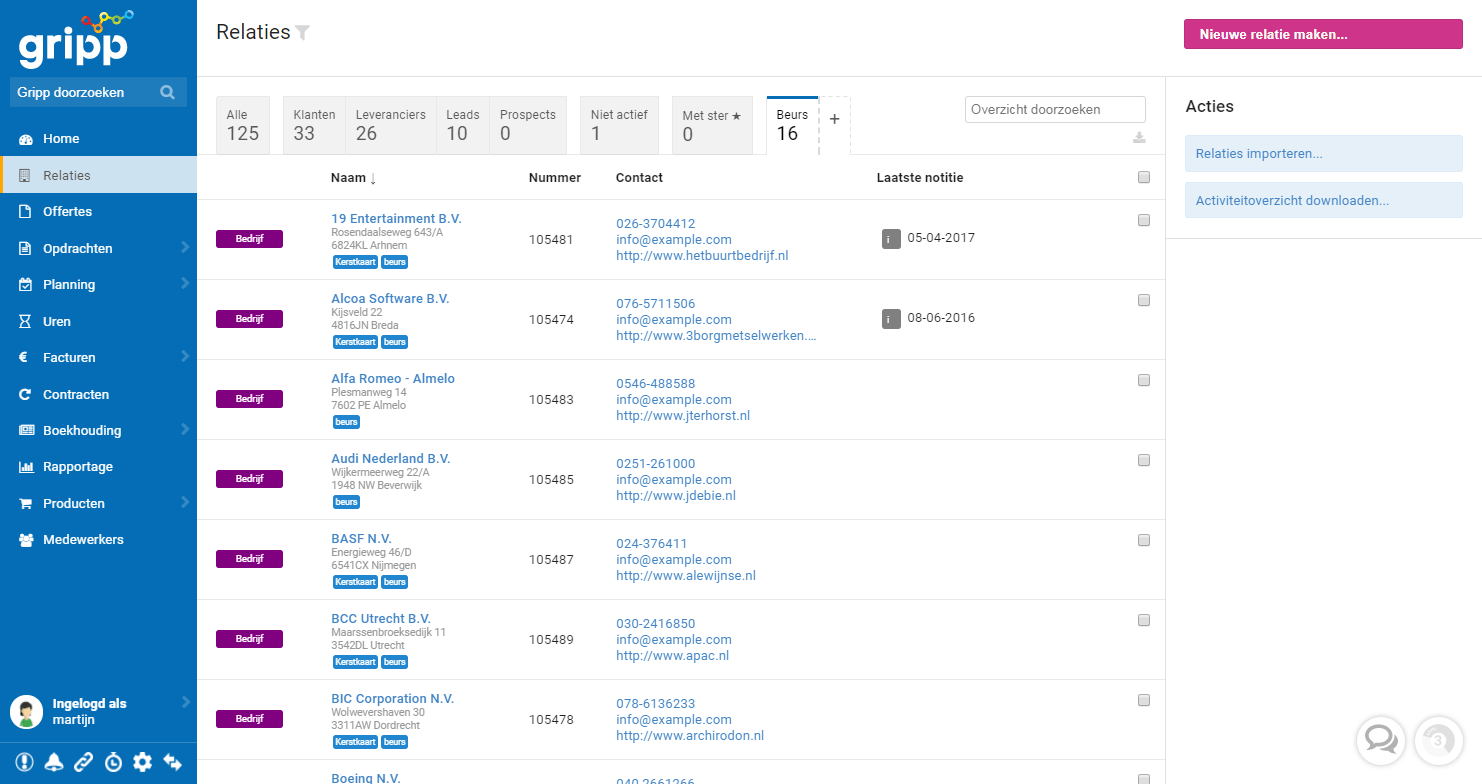Open Home via its dashboard icon
The image size is (1482, 784).
click(x=26, y=139)
